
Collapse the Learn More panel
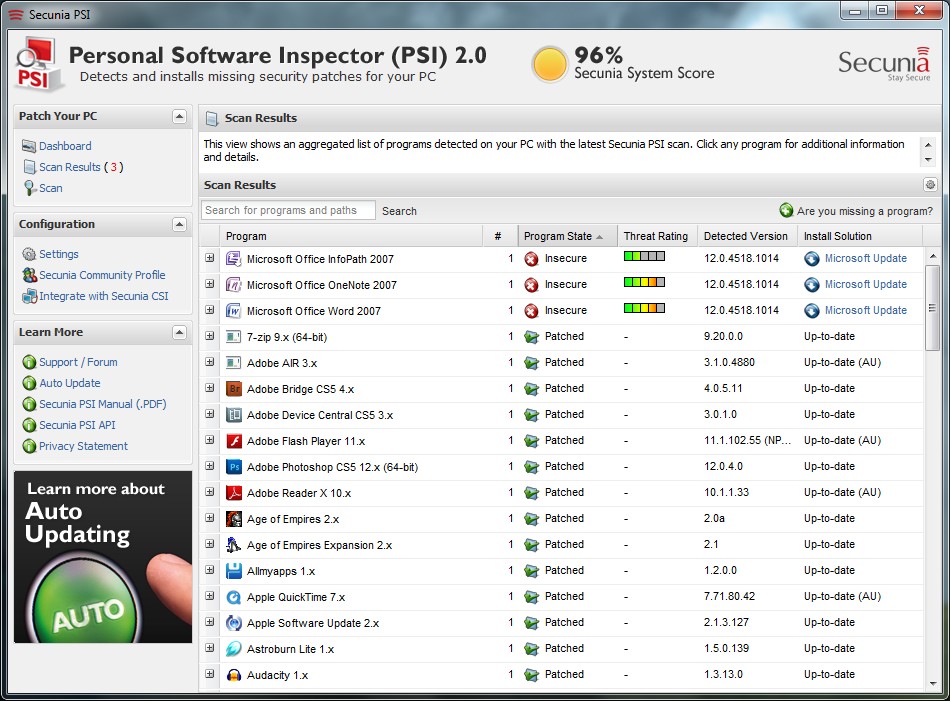click(x=179, y=332)
